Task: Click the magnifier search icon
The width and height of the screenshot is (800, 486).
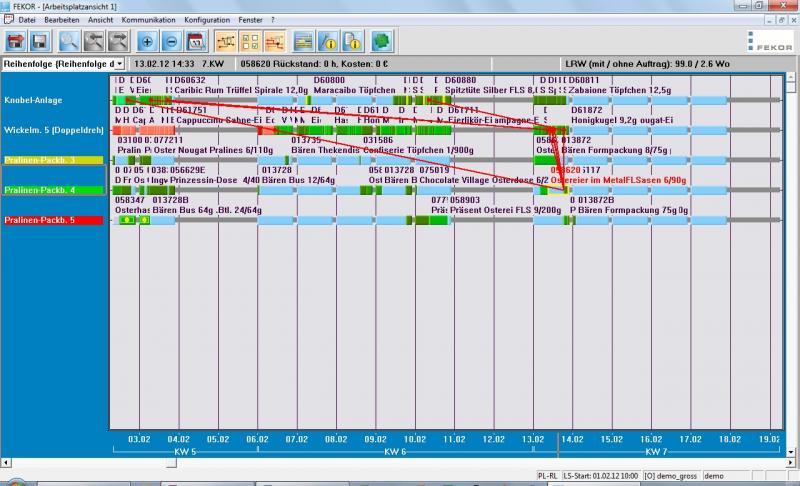Action: click(69, 41)
